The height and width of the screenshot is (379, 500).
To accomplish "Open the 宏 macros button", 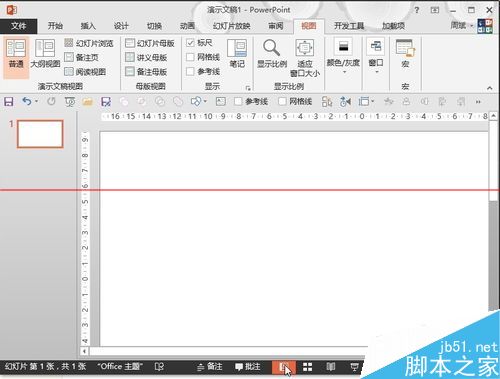I will pyautogui.click(x=405, y=53).
